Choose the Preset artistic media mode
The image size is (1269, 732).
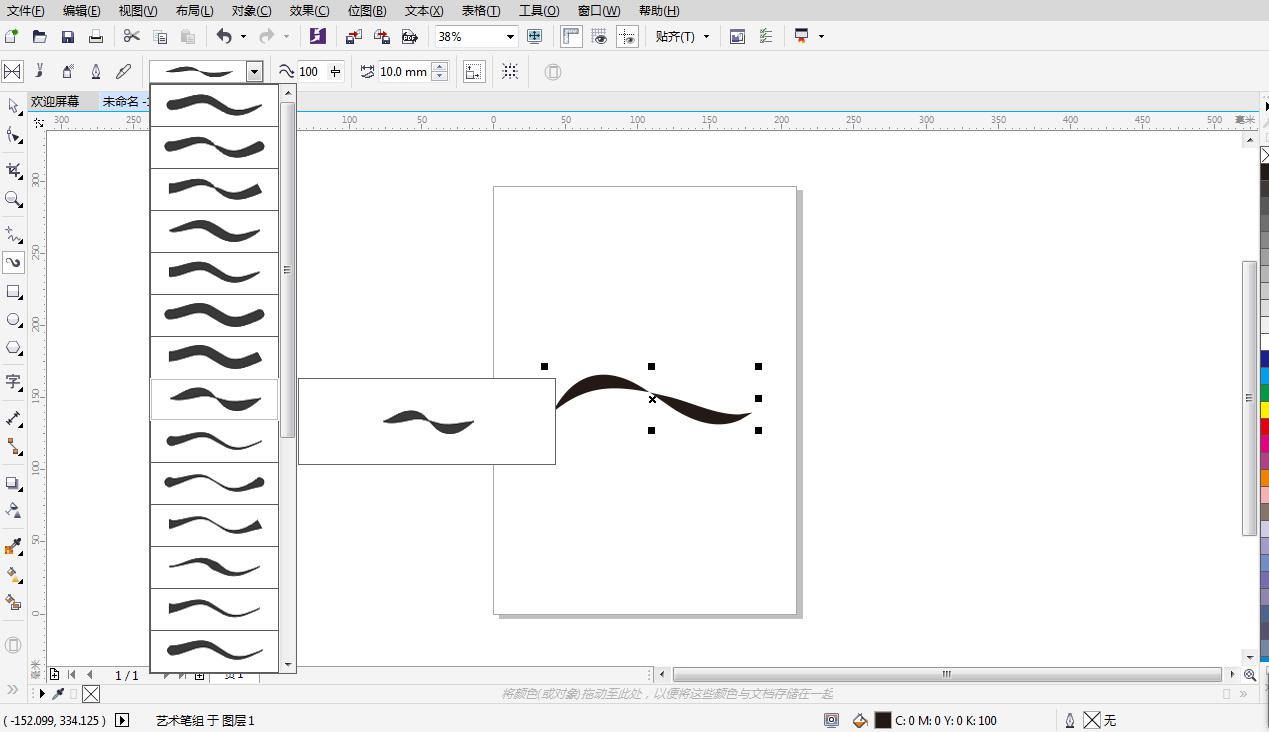pyautogui.click(x=12, y=71)
